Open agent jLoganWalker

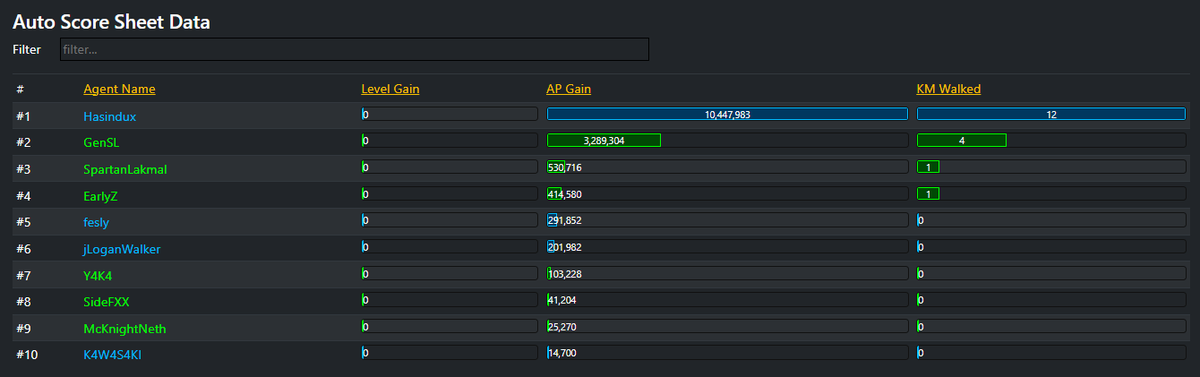coord(121,249)
